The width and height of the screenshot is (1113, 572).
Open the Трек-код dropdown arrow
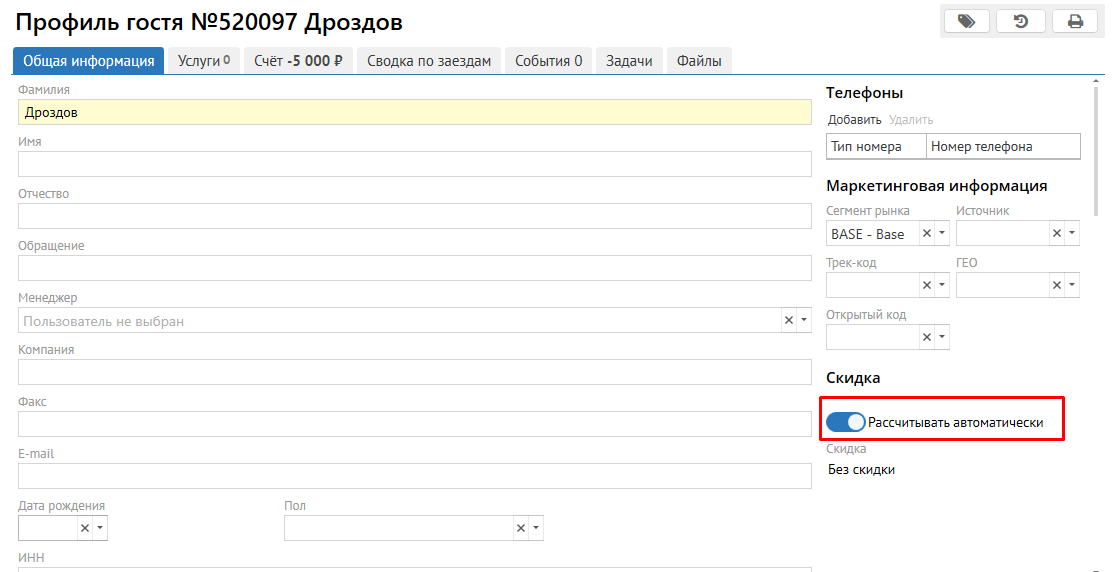click(942, 286)
